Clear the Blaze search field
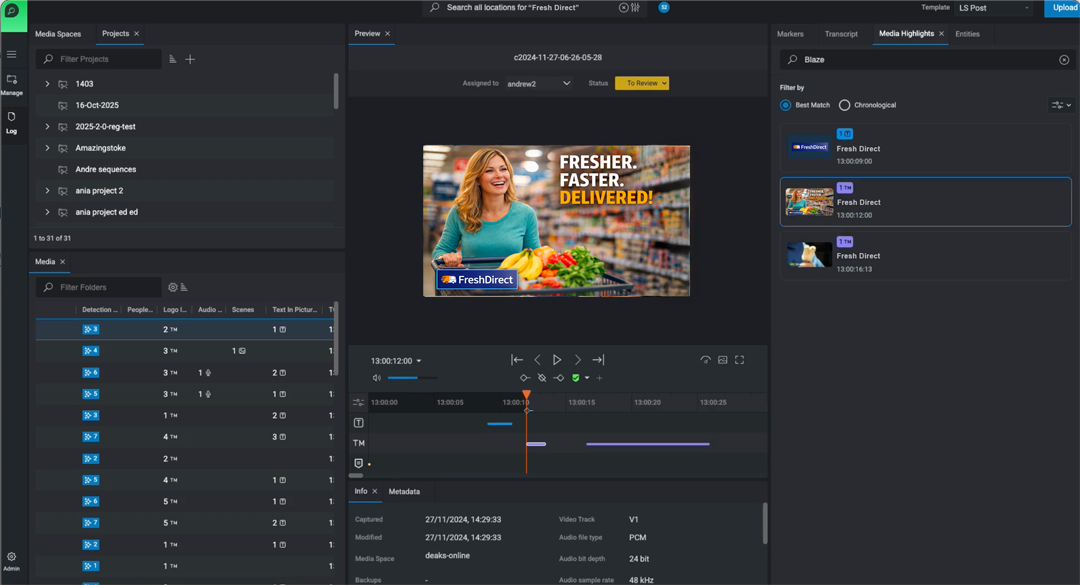The height and width of the screenshot is (585, 1080). 1064,60
